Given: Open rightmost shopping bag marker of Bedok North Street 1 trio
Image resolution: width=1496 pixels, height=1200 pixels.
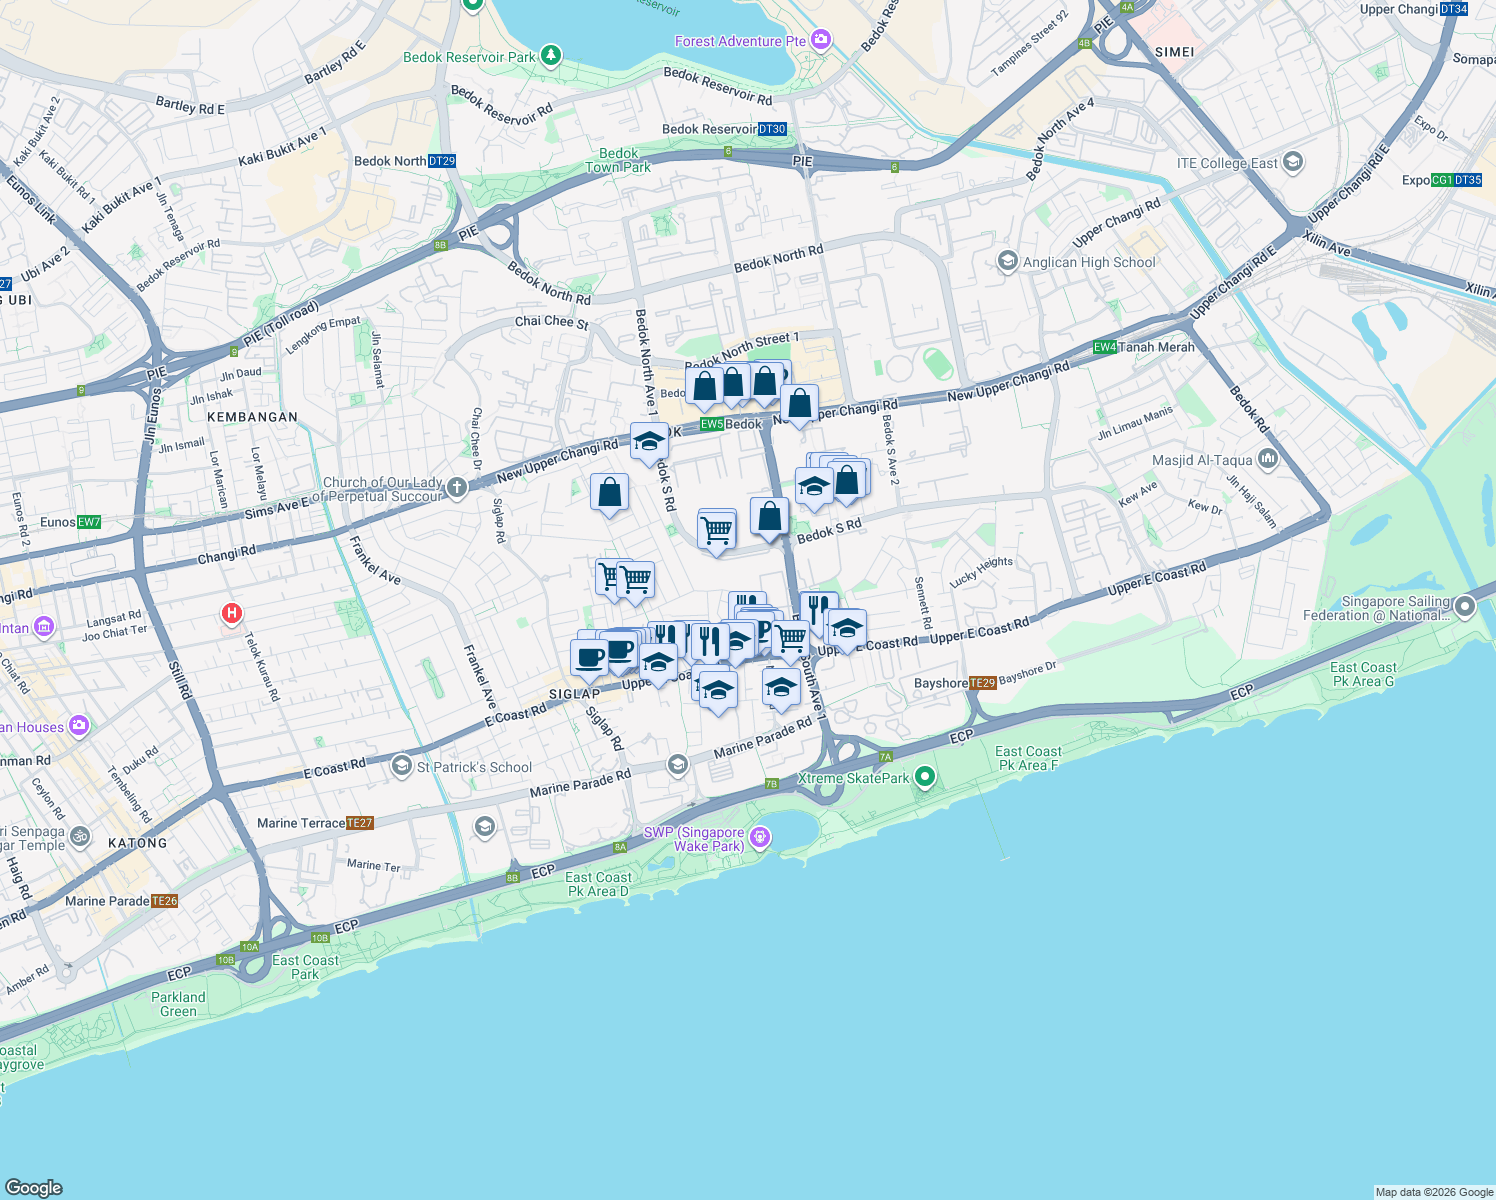Looking at the screenshot, I should (765, 381).
